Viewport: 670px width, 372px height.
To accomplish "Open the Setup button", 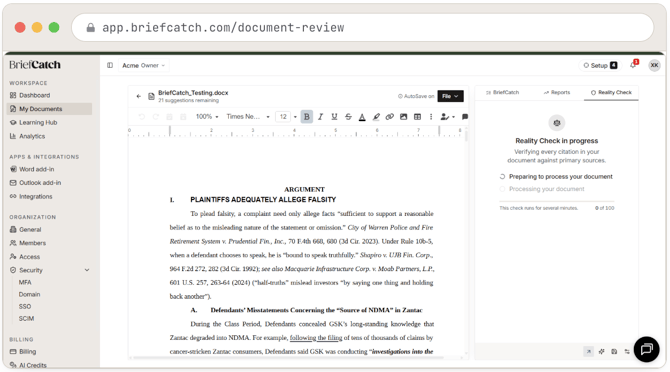I will click(600, 65).
